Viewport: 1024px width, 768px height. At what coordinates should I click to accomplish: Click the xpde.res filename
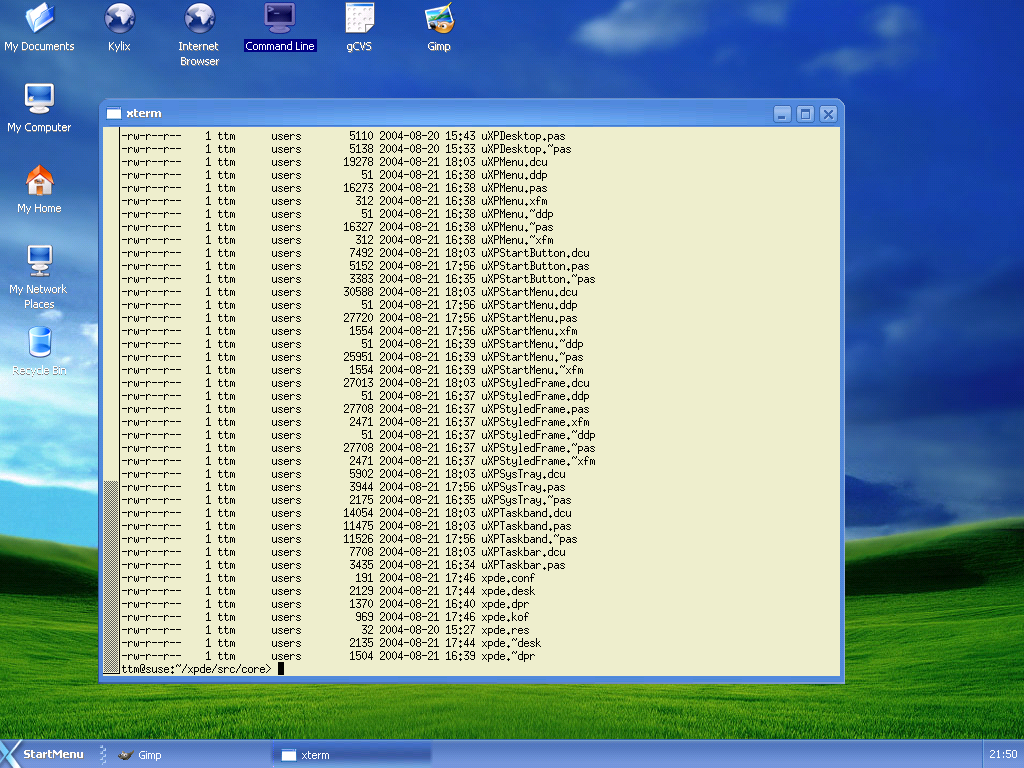pos(505,630)
